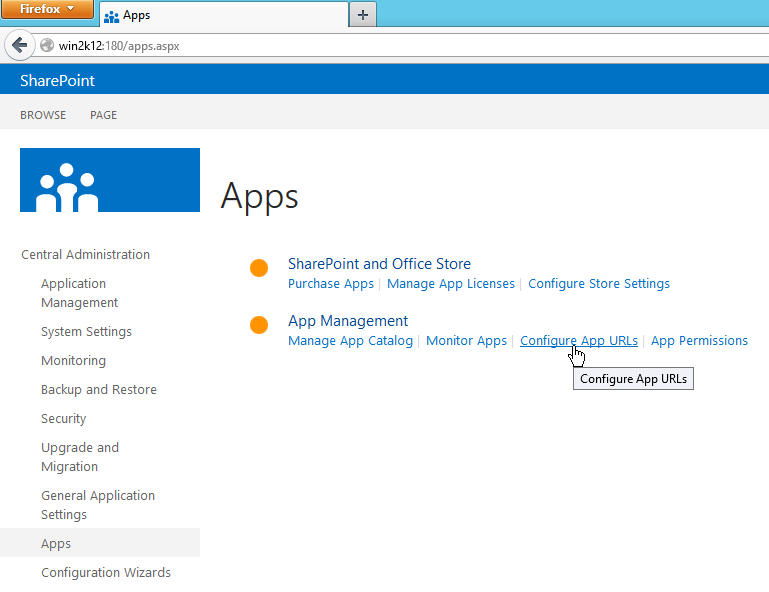Click the Central Administration site logo image
Viewport: 769px width, 592px height.
[110, 180]
